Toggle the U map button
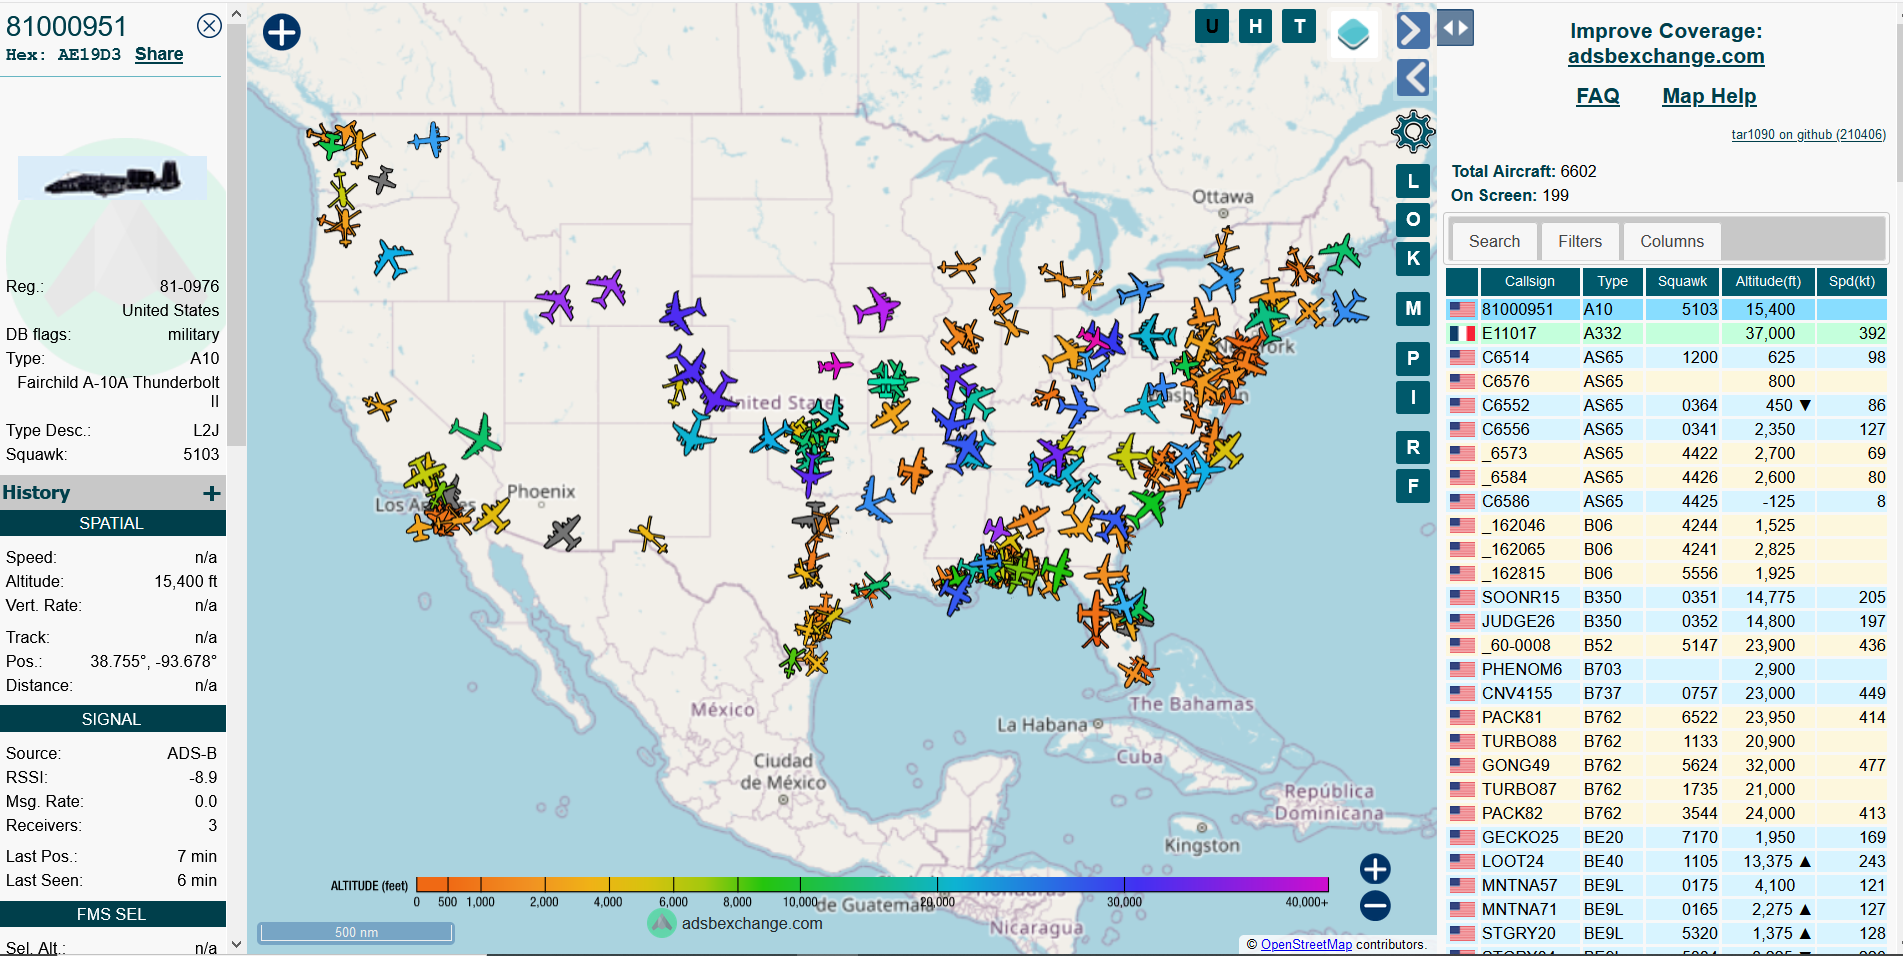The height and width of the screenshot is (956, 1903). click(x=1212, y=26)
